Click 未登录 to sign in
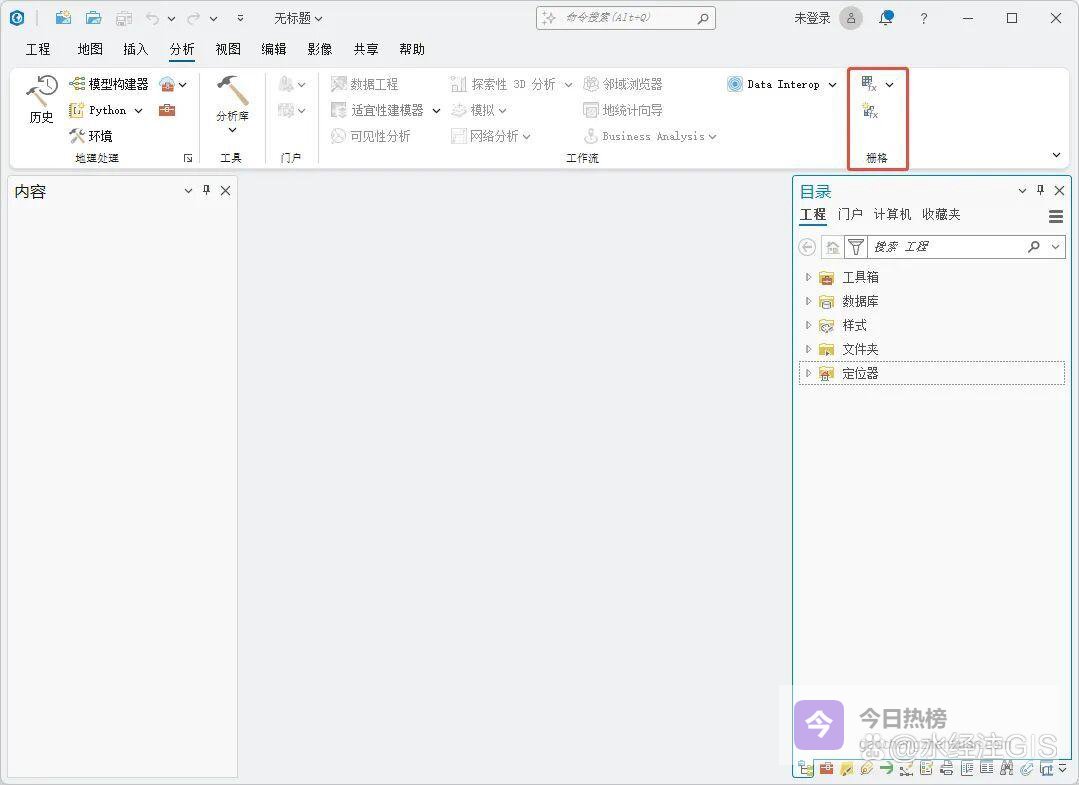 (812, 18)
